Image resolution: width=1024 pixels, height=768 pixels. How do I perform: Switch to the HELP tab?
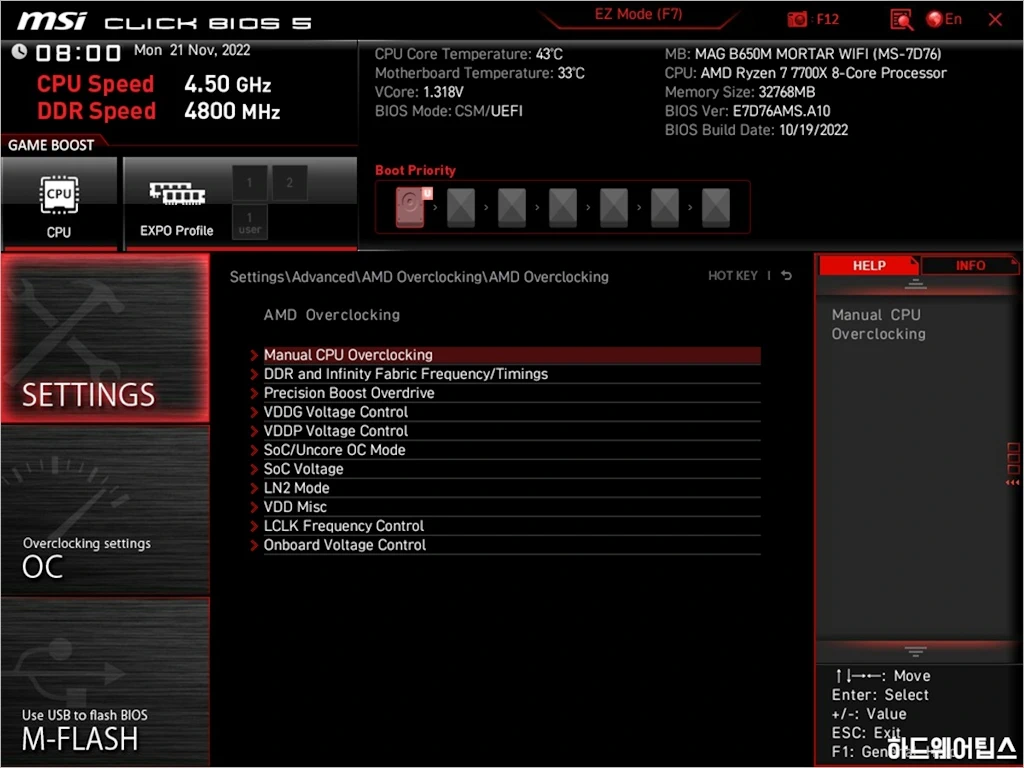(x=869, y=265)
